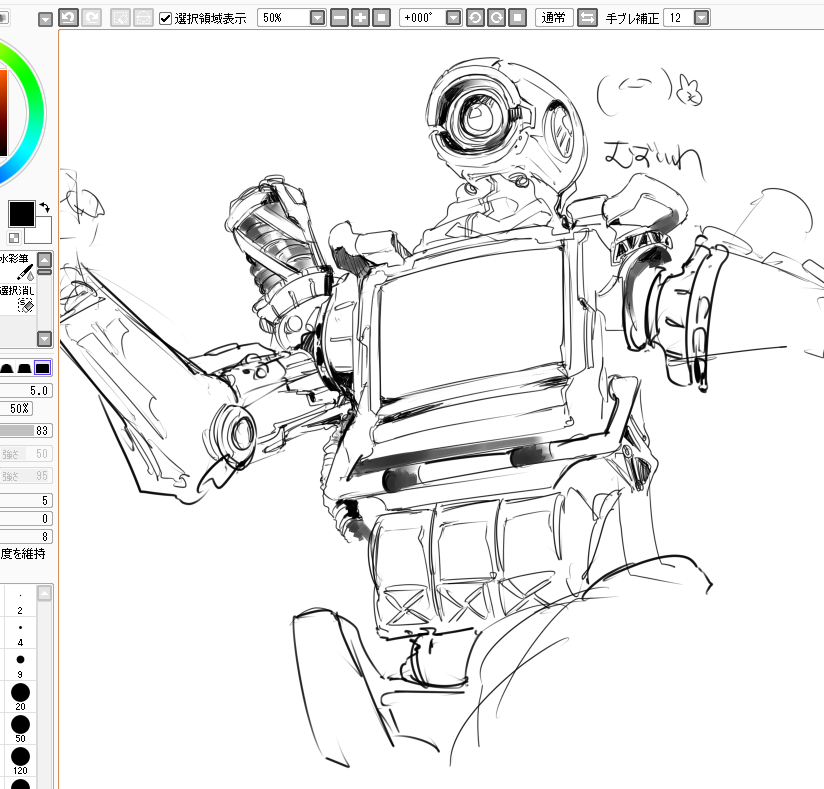Click the 度を維持 keep opacity option
This screenshot has height=789, width=824.
click(x=23, y=554)
